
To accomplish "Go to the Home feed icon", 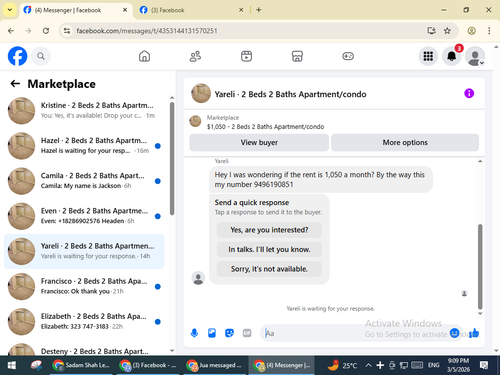I will point(144,56).
